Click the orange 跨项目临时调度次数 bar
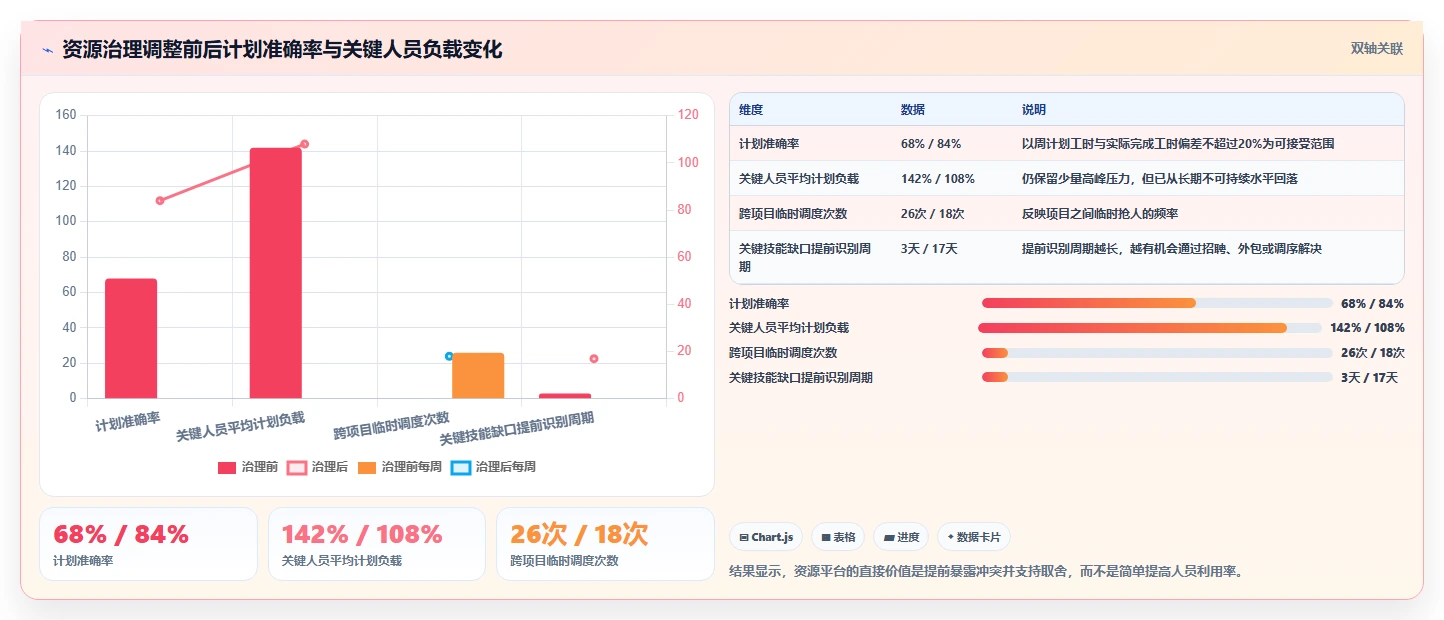Image resolution: width=1444 pixels, height=620 pixels. (x=478, y=375)
